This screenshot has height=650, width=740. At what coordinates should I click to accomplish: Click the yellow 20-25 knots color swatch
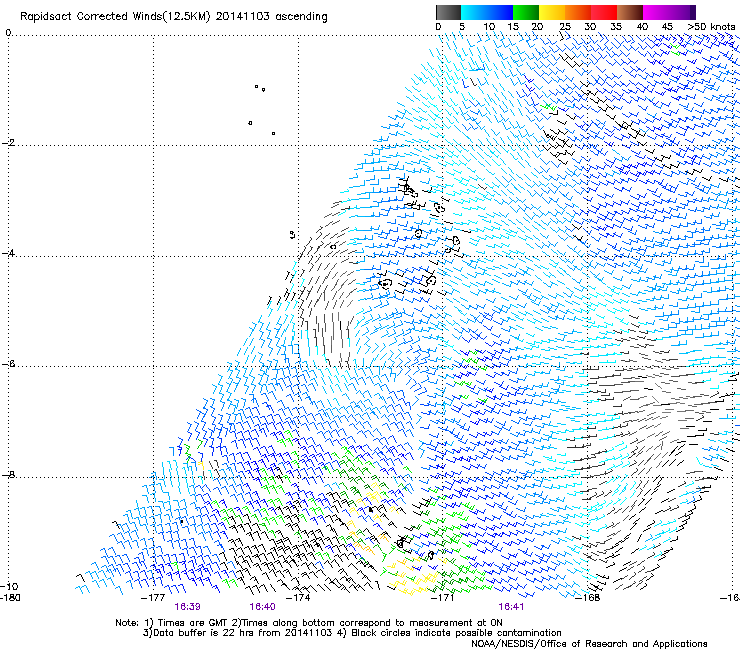[552, 12]
